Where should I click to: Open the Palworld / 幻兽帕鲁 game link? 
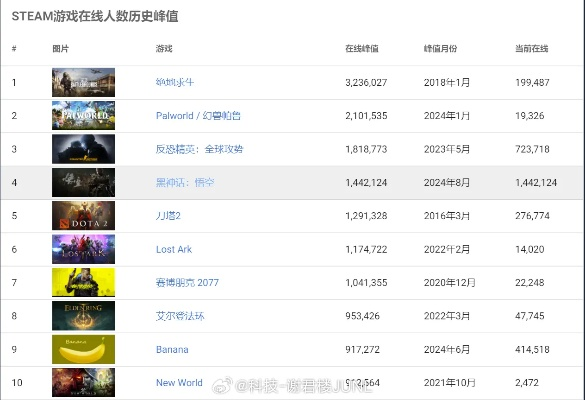(x=198, y=116)
